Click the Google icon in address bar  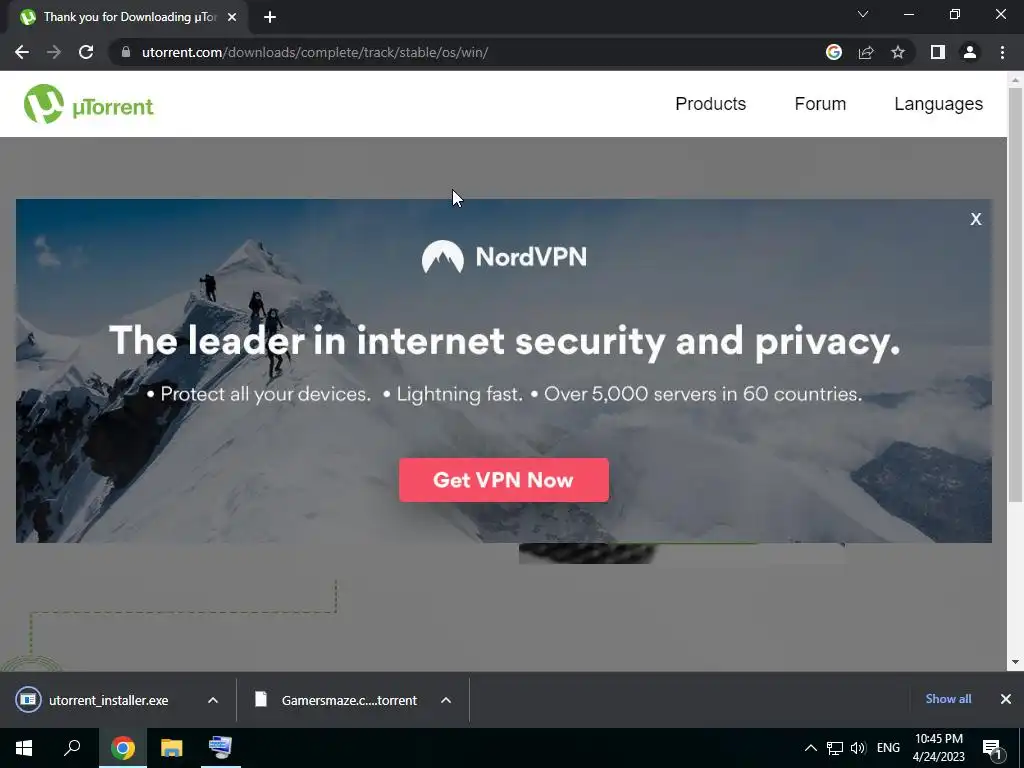pyautogui.click(x=834, y=52)
